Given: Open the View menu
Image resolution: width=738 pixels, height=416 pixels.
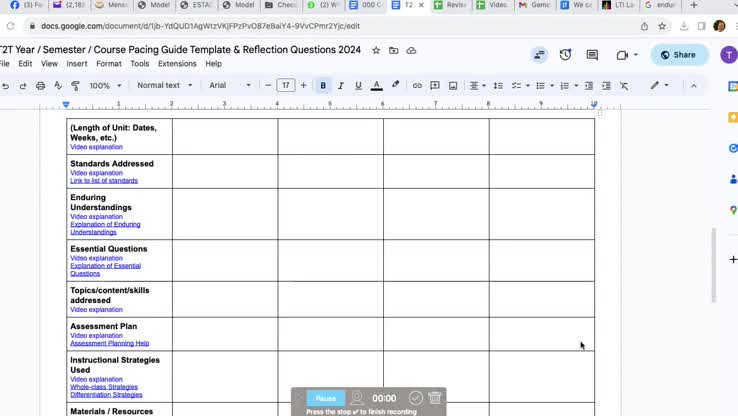Looking at the screenshot, I should click(x=49, y=64).
